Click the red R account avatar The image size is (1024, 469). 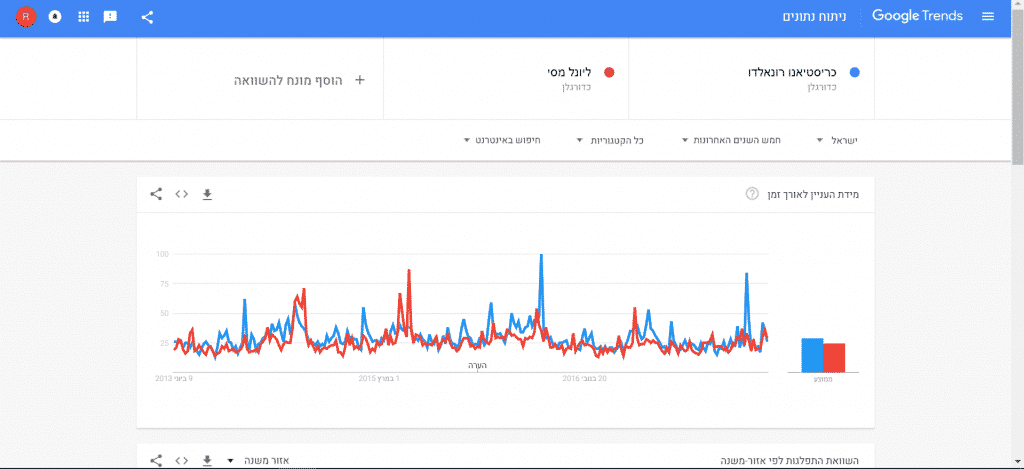coord(26,17)
